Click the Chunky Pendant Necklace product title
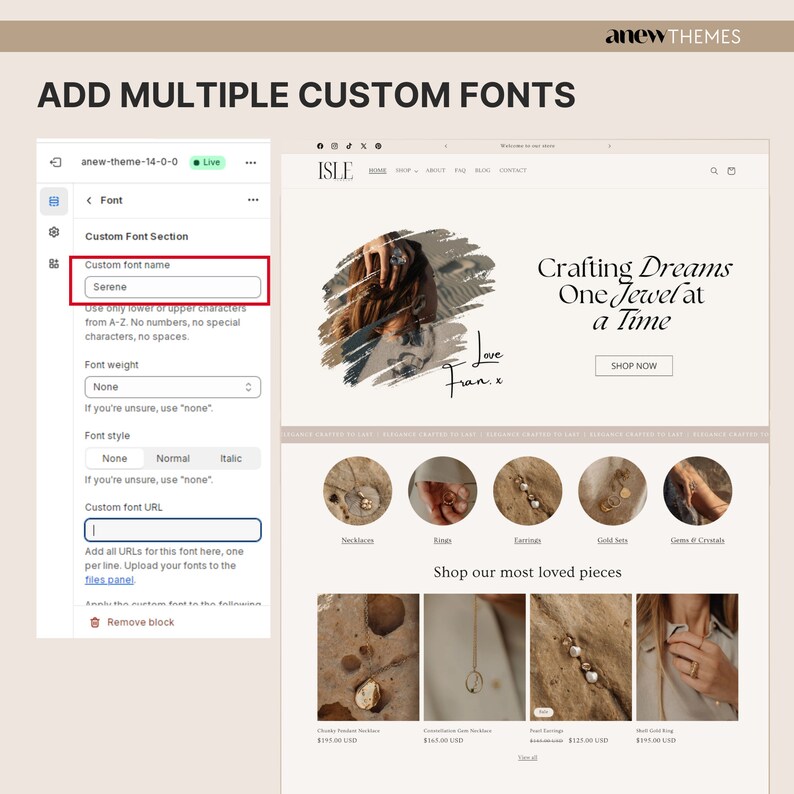The height and width of the screenshot is (794, 794). [x=348, y=731]
